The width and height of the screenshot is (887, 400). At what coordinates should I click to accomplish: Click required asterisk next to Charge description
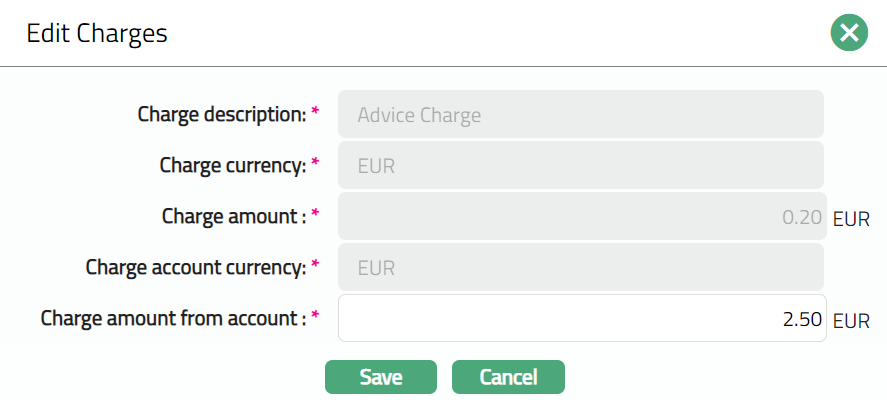(315, 113)
